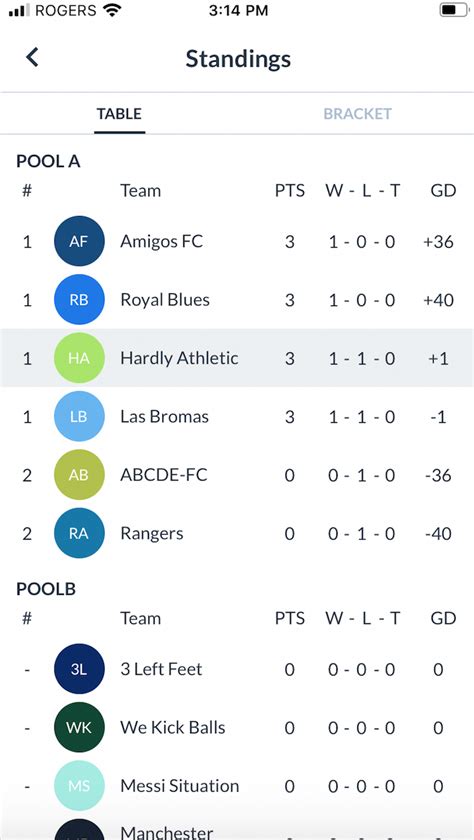Select the We Kick Balls team name
The height and width of the screenshot is (840, 474).
tap(172, 728)
